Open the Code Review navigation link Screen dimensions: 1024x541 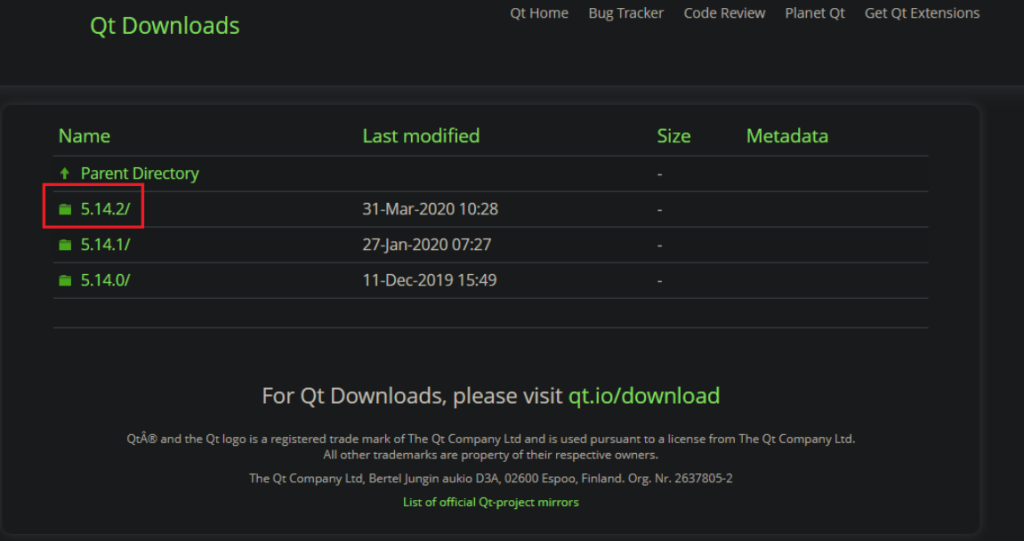tap(724, 13)
